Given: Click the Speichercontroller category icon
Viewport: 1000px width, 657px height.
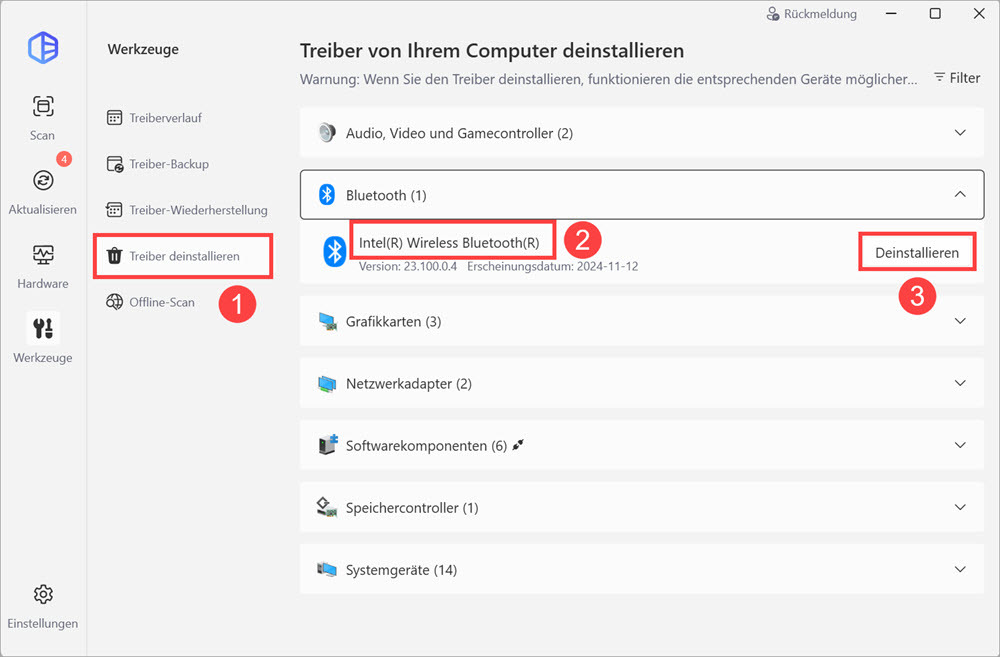Looking at the screenshot, I should tap(327, 507).
